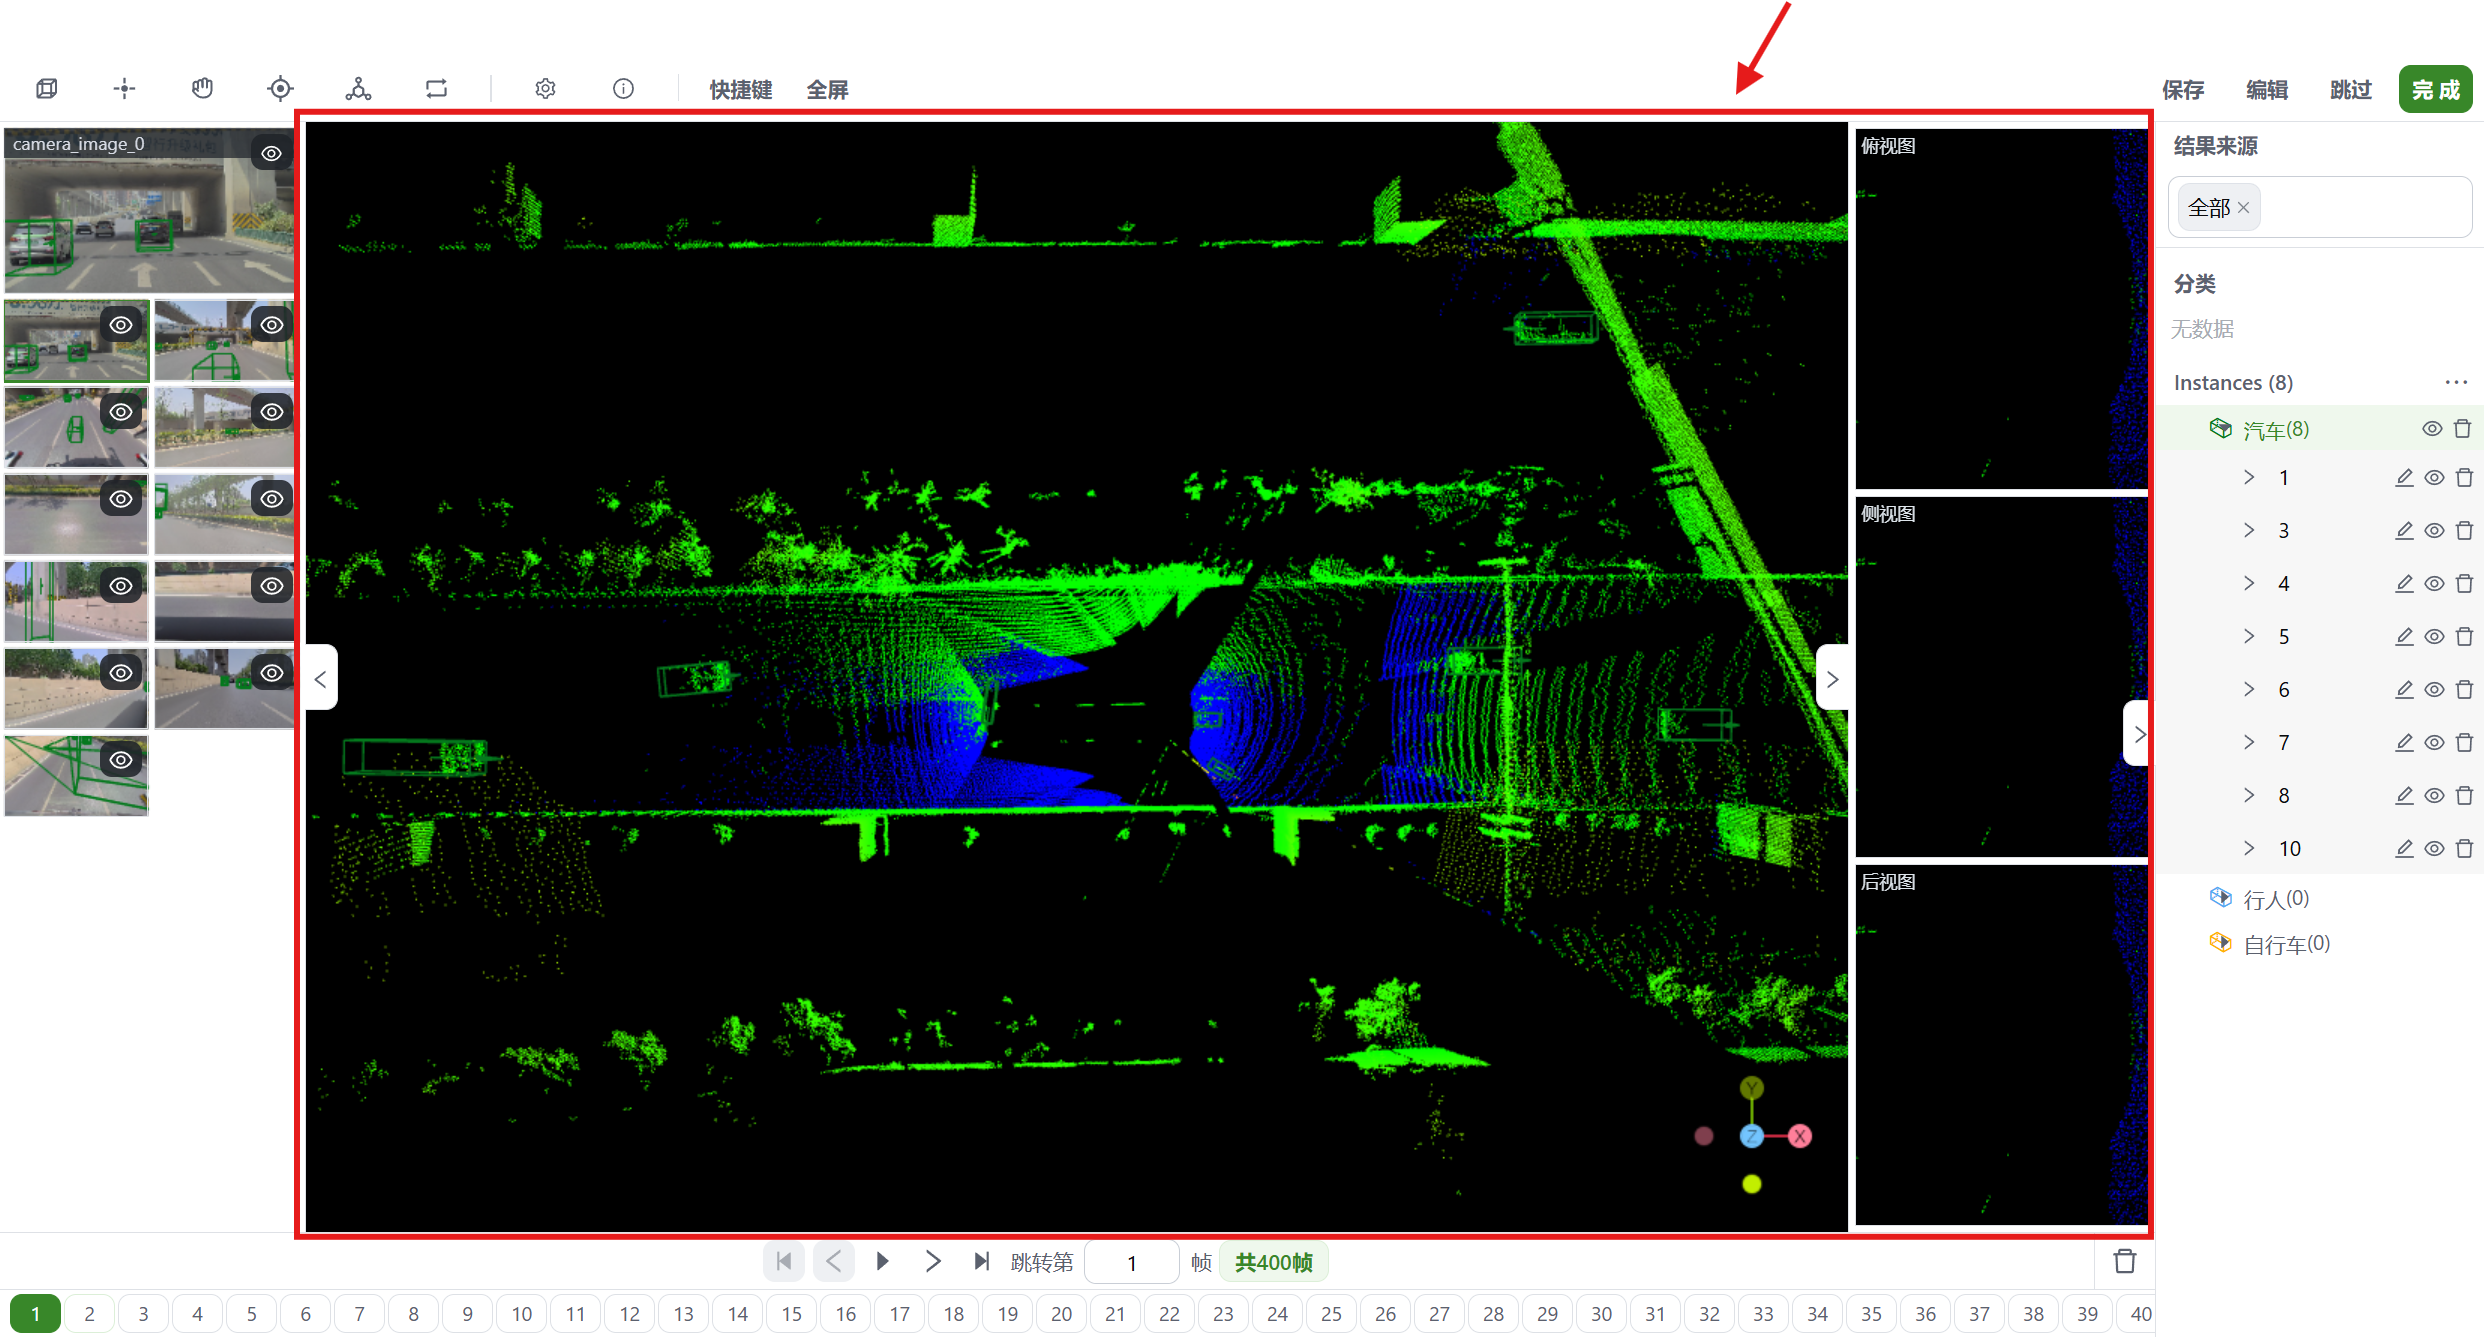
Task: Collapse the left camera panel
Action: pyautogui.click(x=321, y=679)
